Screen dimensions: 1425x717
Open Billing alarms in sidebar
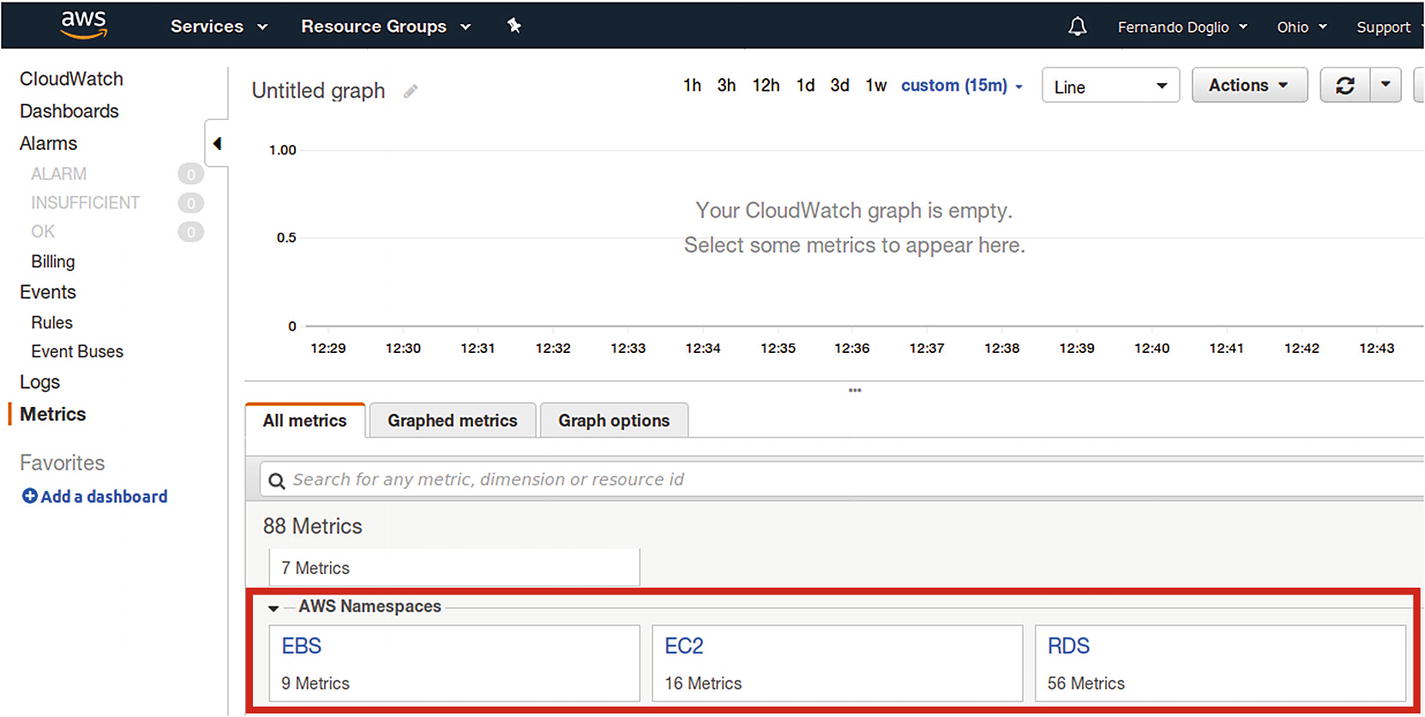pos(53,261)
